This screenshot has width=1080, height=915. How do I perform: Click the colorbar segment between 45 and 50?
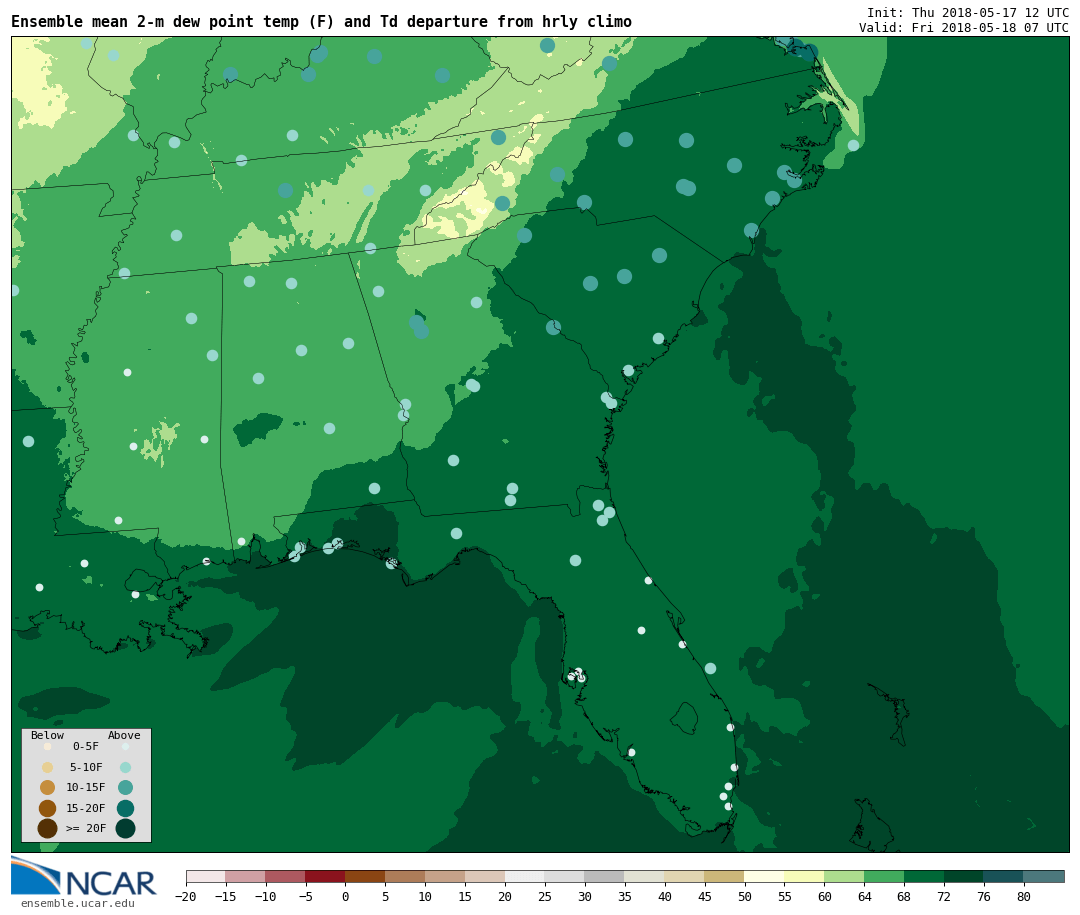724,877
